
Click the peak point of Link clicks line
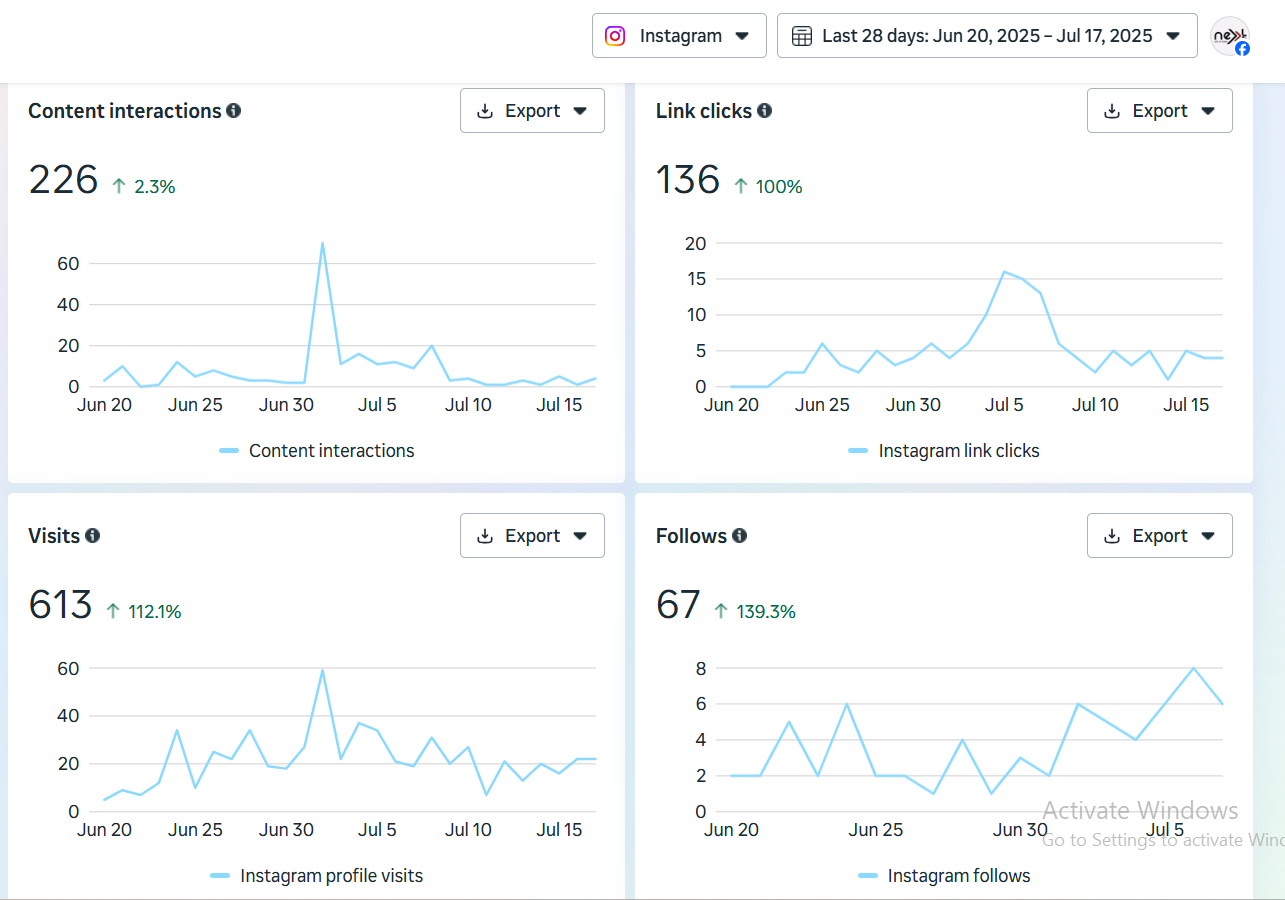(x=1004, y=271)
